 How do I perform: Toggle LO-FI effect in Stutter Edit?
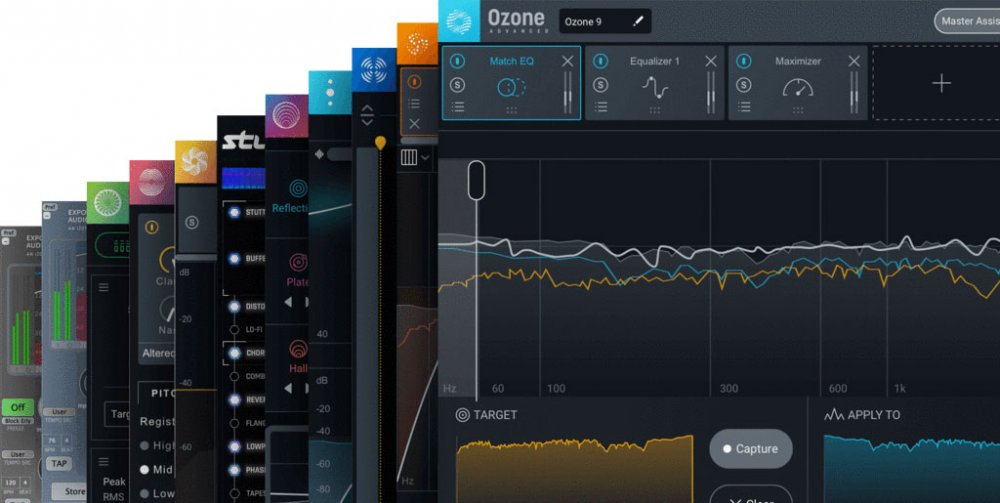[x=234, y=330]
